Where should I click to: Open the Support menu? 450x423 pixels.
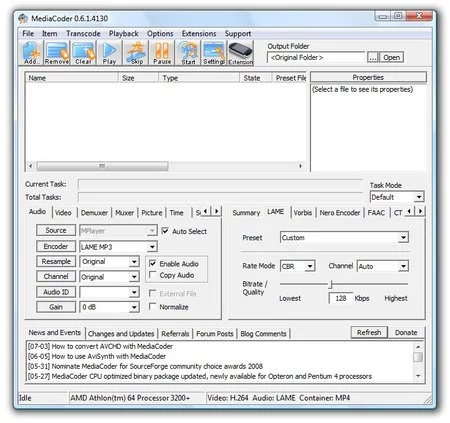(238, 34)
